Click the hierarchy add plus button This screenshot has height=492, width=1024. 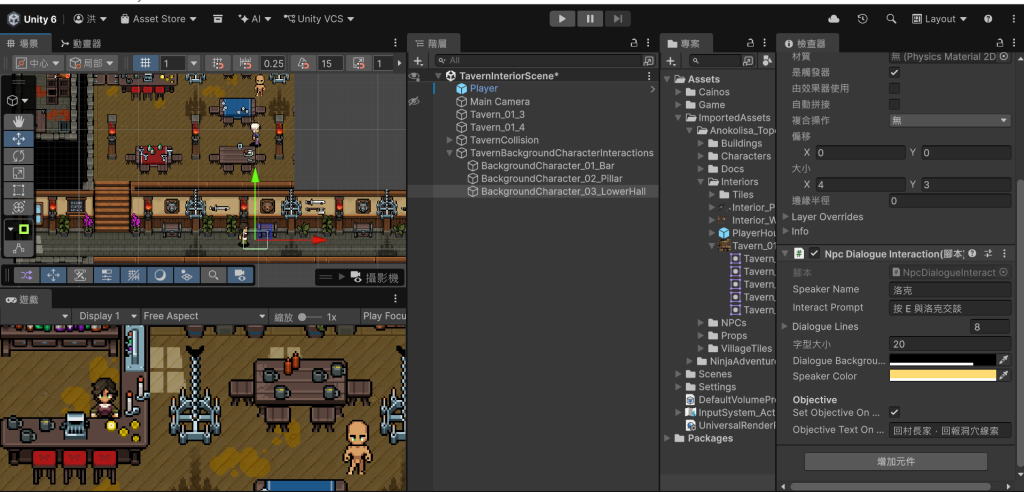418,61
